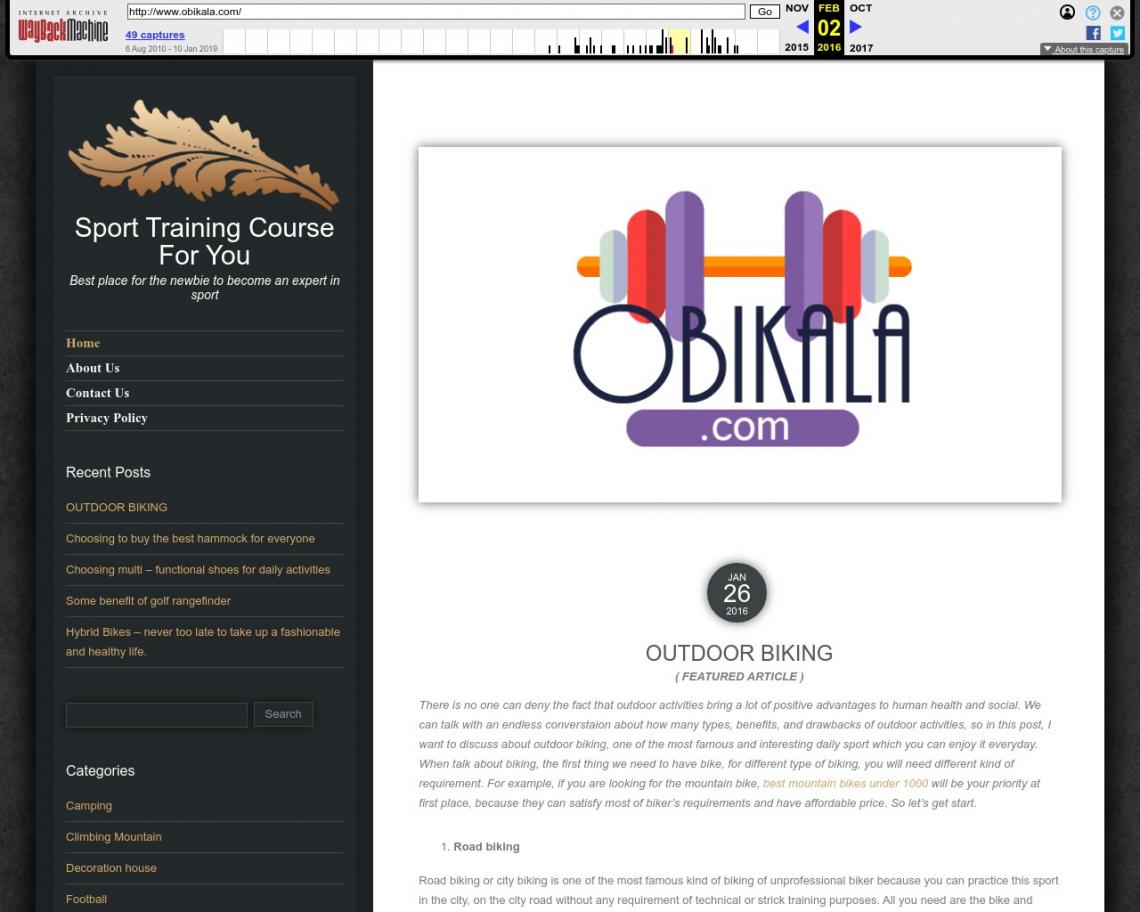Viewport: 1140px width, 912px height.
Task: Open the Contact Us menu item
Action: 97,393
